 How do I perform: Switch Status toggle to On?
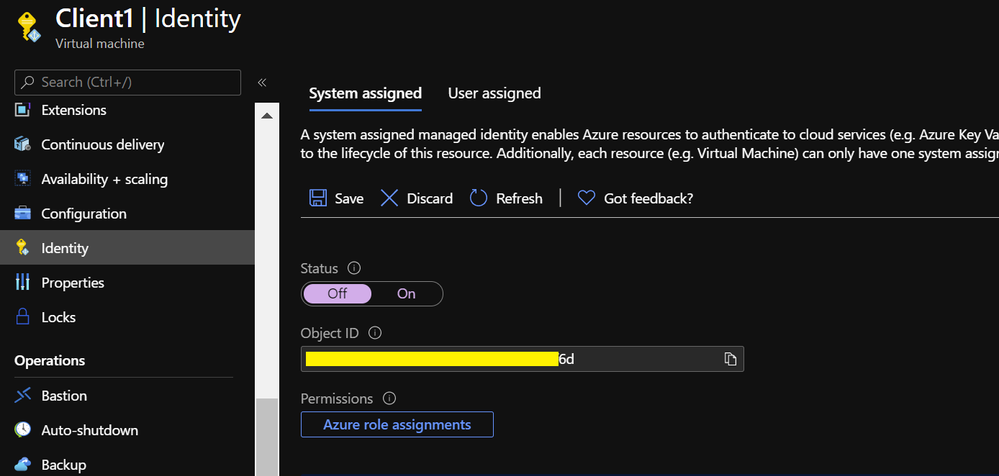pyautogui.click(x=406, y=294)
